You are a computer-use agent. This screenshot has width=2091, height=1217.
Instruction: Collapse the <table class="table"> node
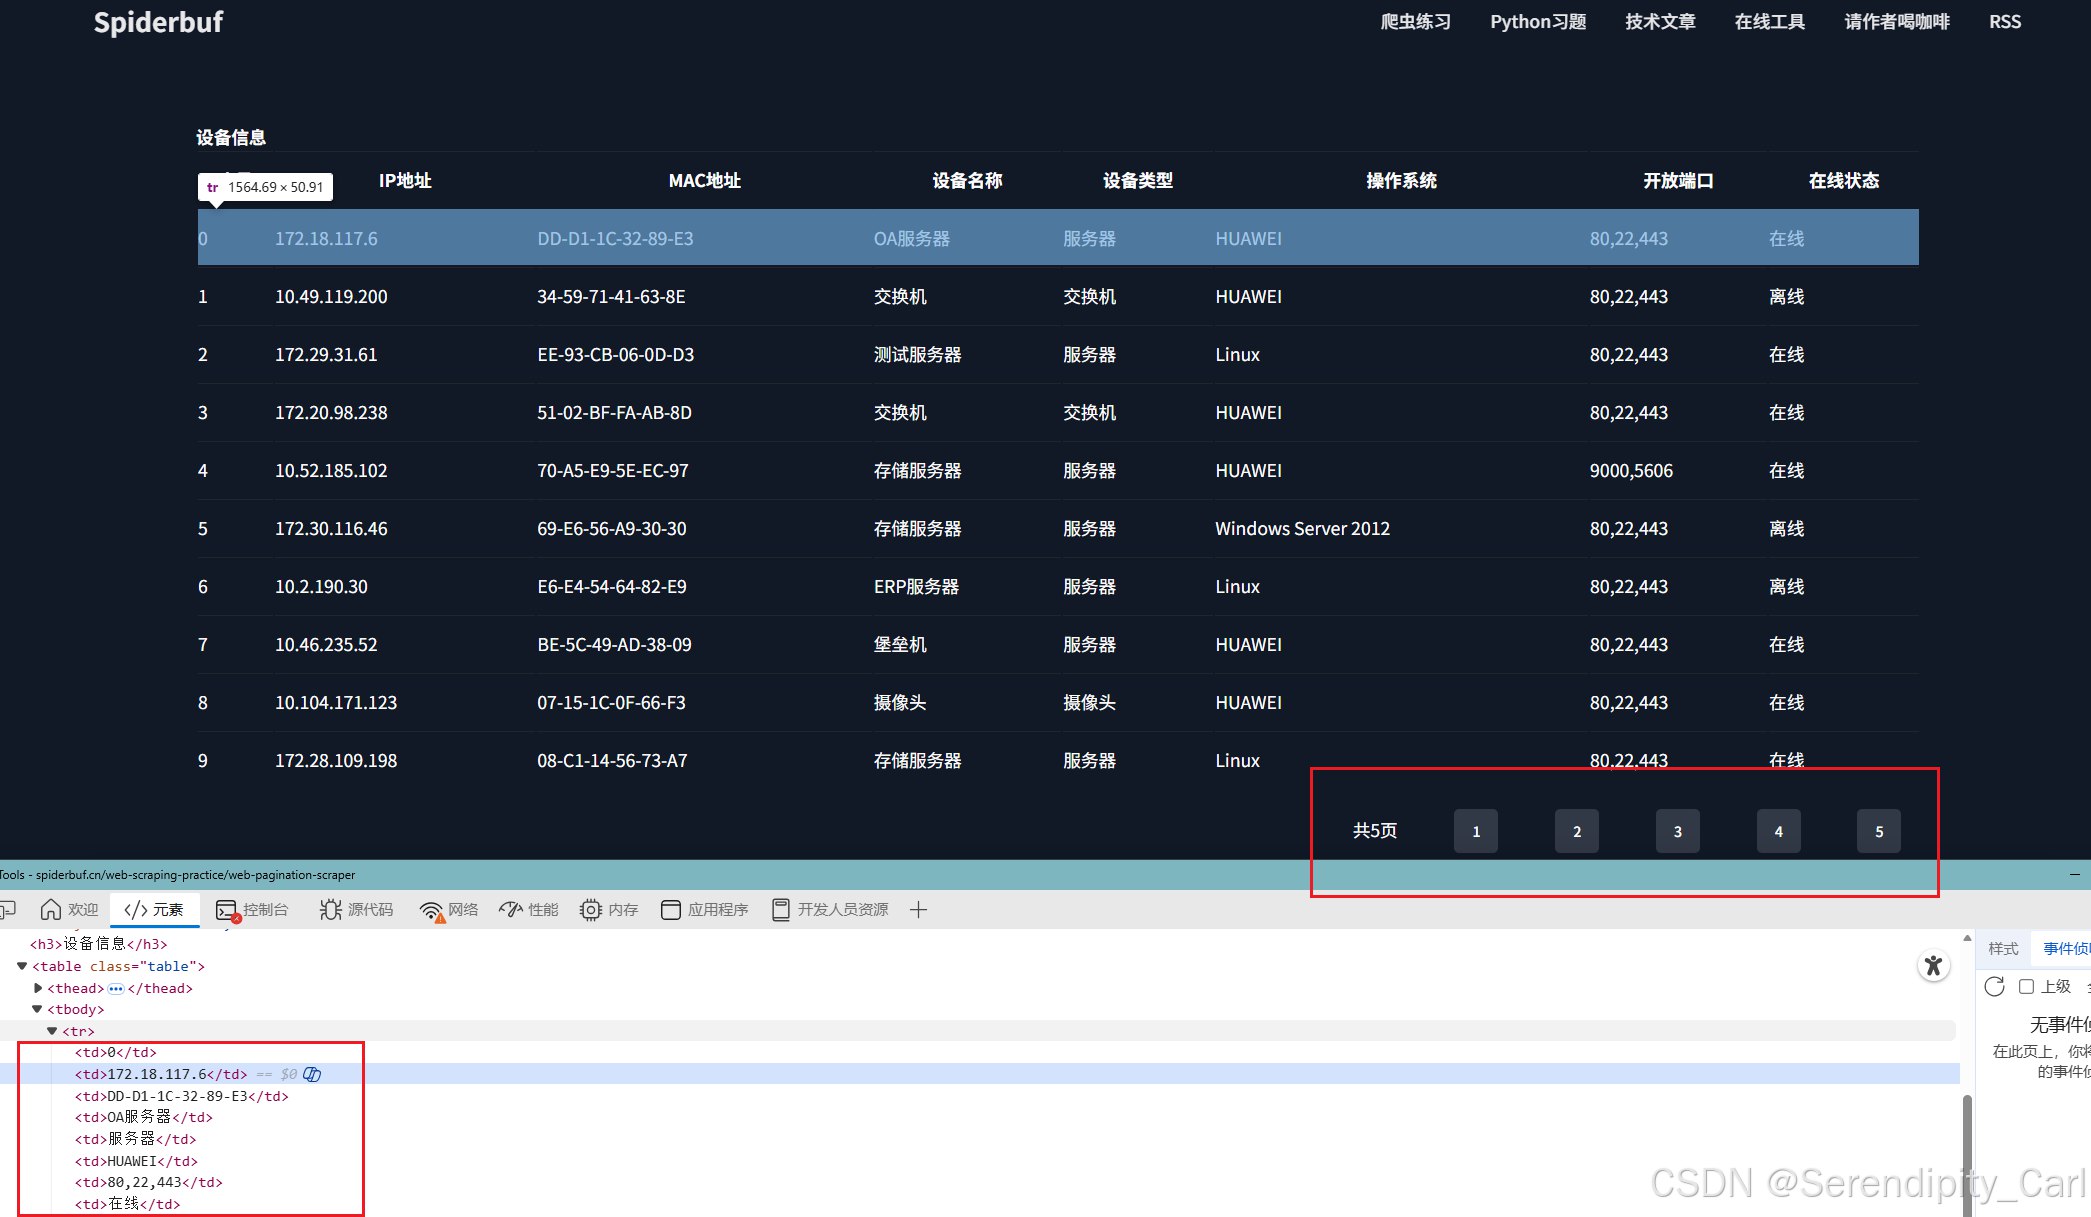point(21,966)
